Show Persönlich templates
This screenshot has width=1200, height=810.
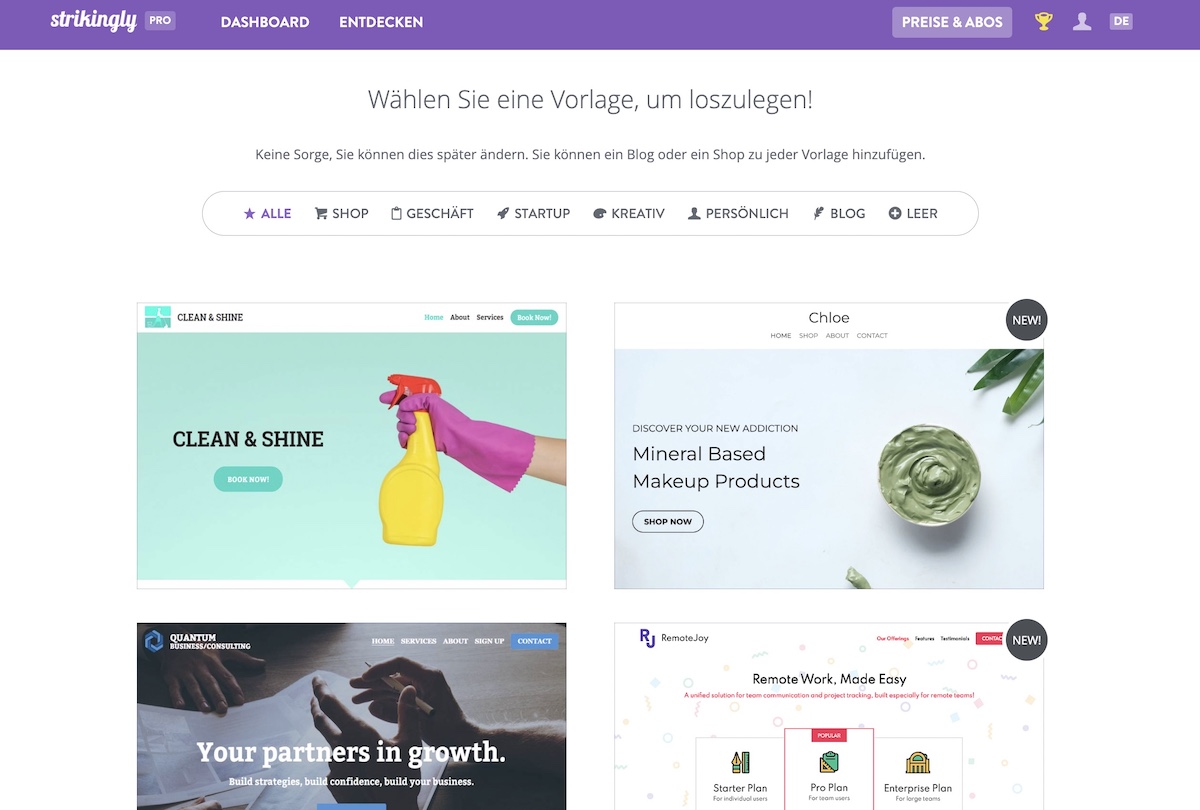(738, 213)
